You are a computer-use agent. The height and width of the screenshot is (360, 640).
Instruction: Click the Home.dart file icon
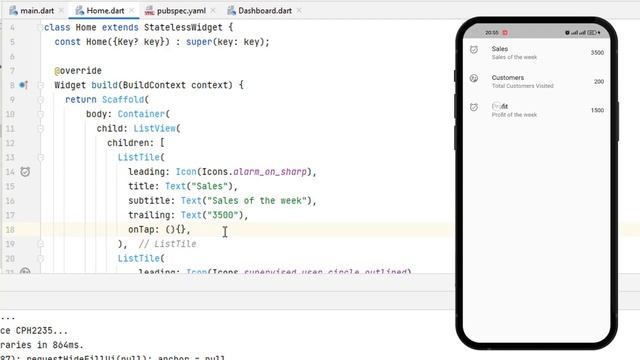pyautogui.click(x=80, y=11)
